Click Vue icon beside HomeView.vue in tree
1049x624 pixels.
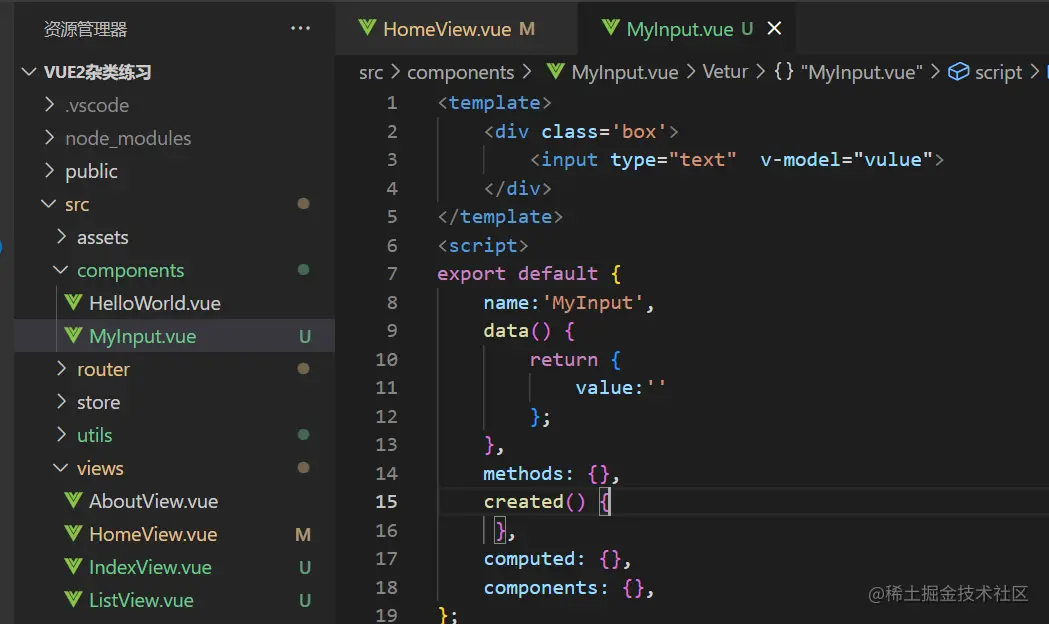pyautogui.click(x=74, y=533)
